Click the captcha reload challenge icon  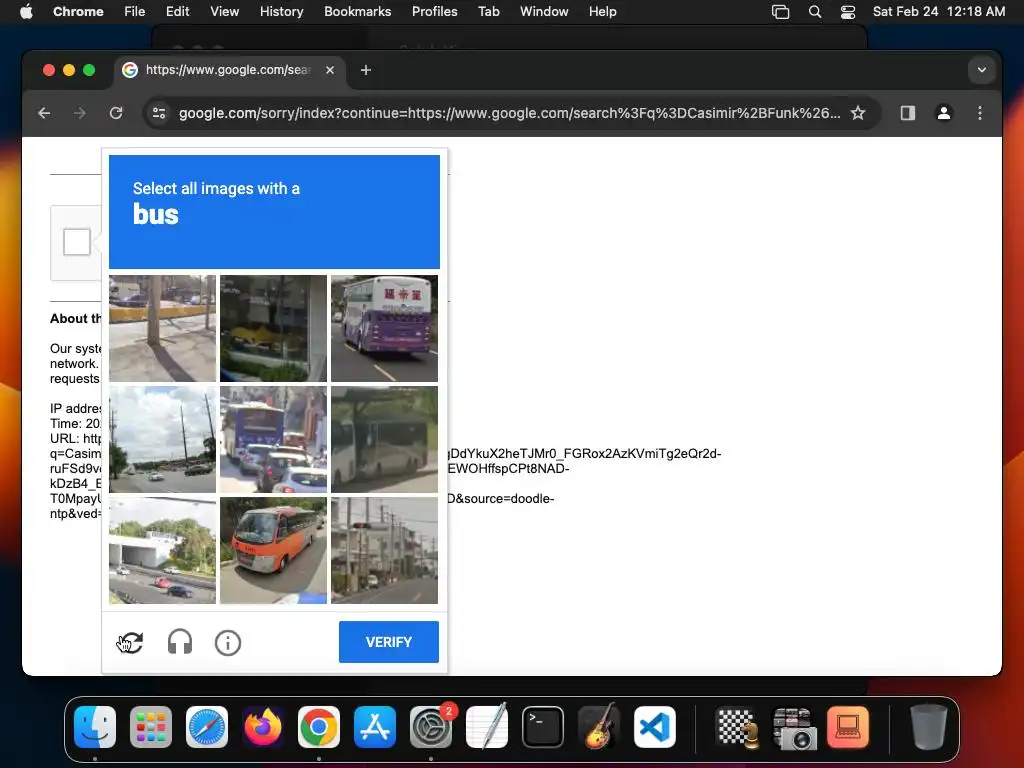pos(131,643)
